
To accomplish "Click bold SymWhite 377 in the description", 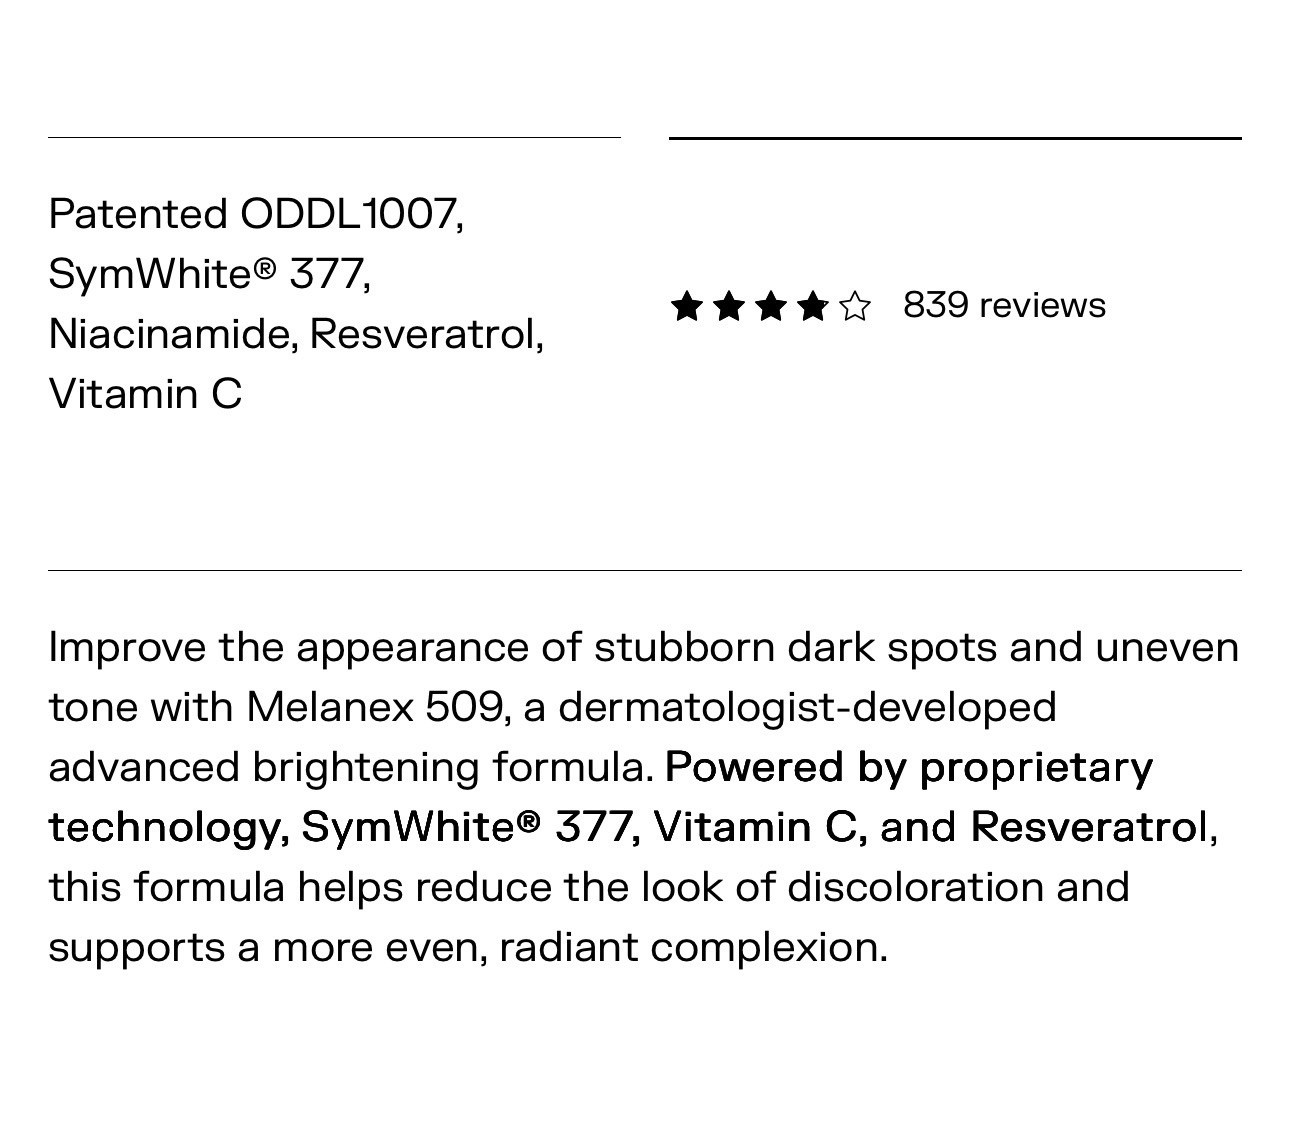I will tap(466, 827).
